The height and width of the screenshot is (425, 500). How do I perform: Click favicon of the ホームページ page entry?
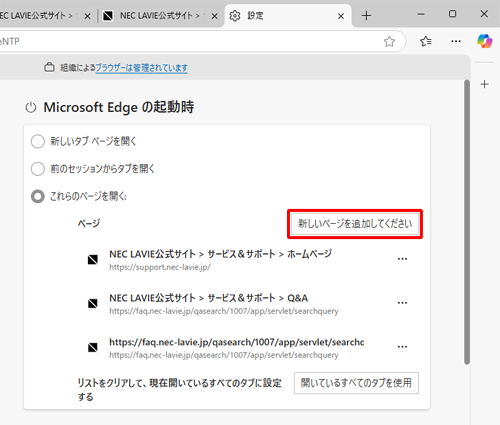[x=93, y=260]
